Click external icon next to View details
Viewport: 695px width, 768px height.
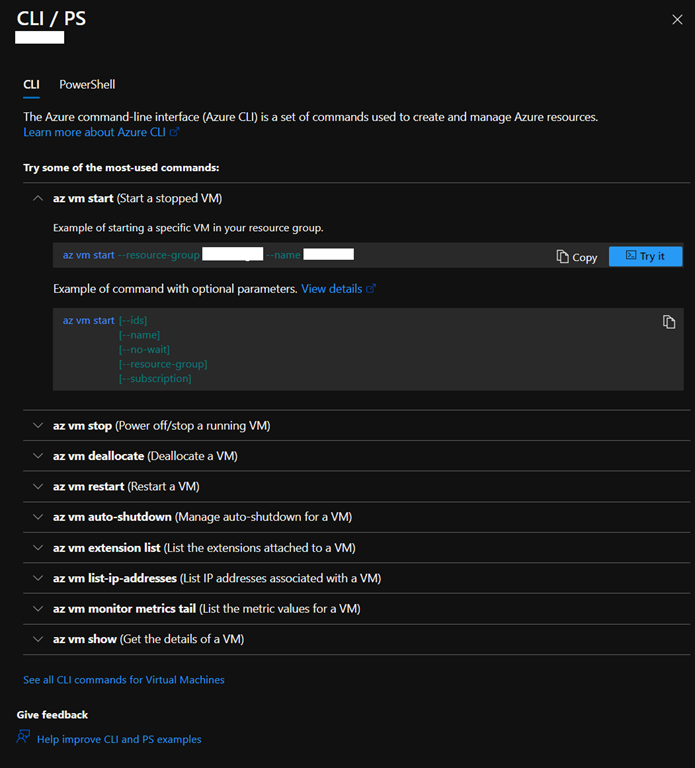point(371,289)
